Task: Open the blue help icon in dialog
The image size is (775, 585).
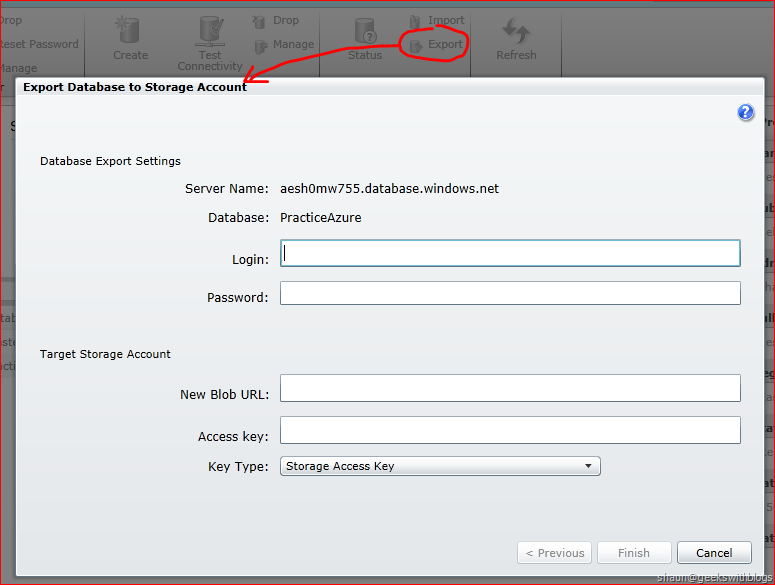Action: pyautogui.click(x=745, y=113)
